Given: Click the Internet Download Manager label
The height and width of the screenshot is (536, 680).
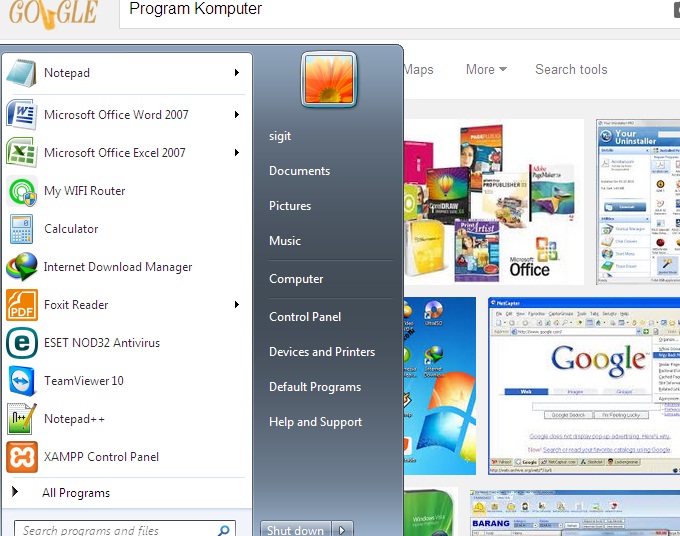Looking at the screenshot, I should click(118, 267).
